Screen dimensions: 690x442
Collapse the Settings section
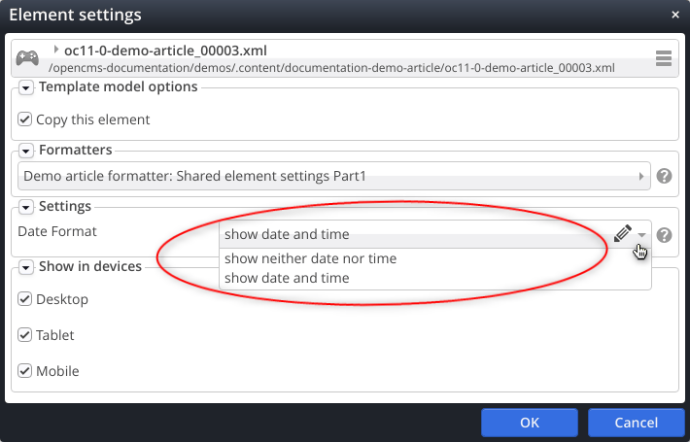point(26,207)
